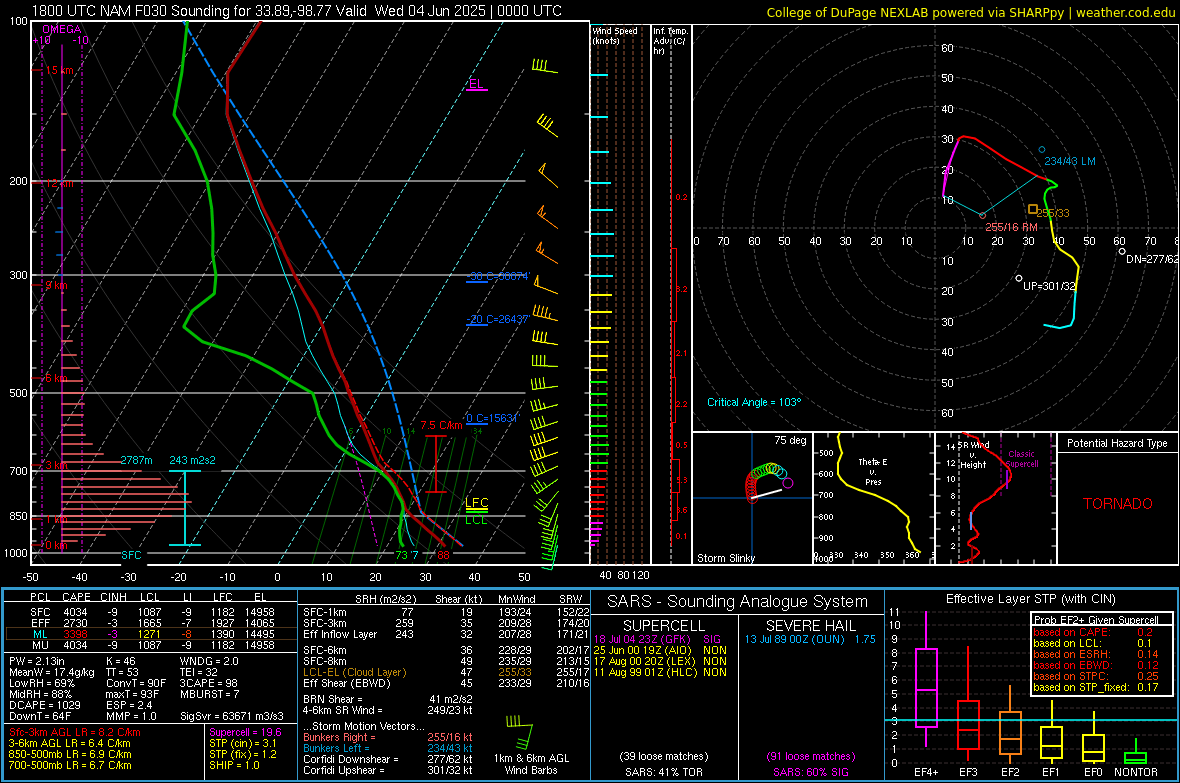This screenshot has height=783, width=1180.
Task: Click the green 'LCL' level marker
Action: pyautogui.click(x=476, y=519)
